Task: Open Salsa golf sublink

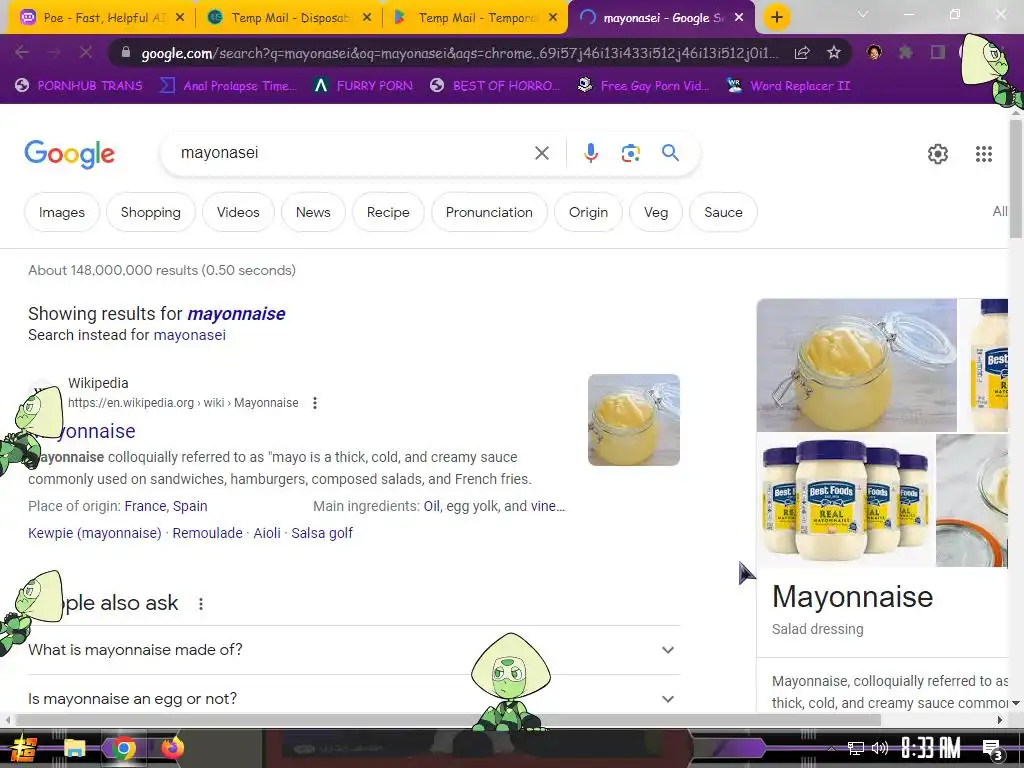Action: (x=322, y=533)
